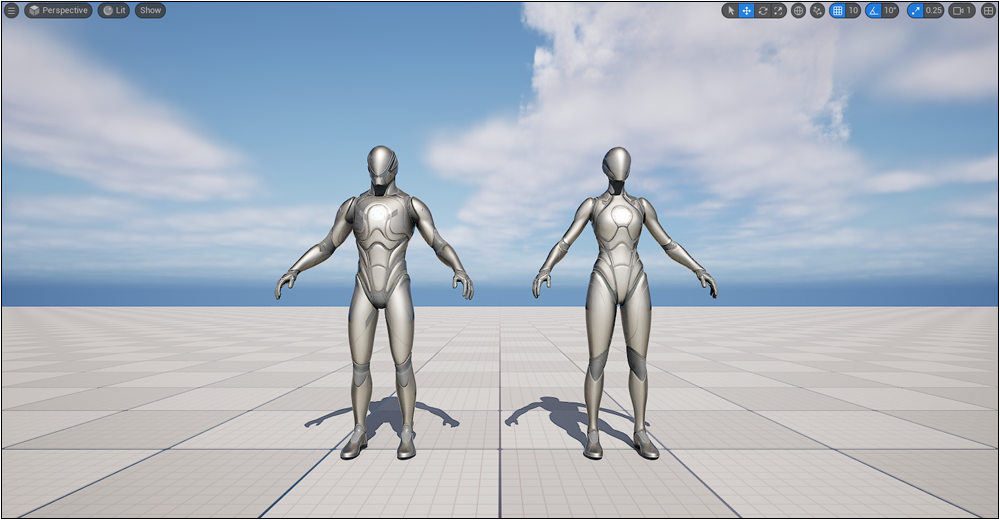
Task: Activate the Rotate tool
Action: (x=762, y=10)
